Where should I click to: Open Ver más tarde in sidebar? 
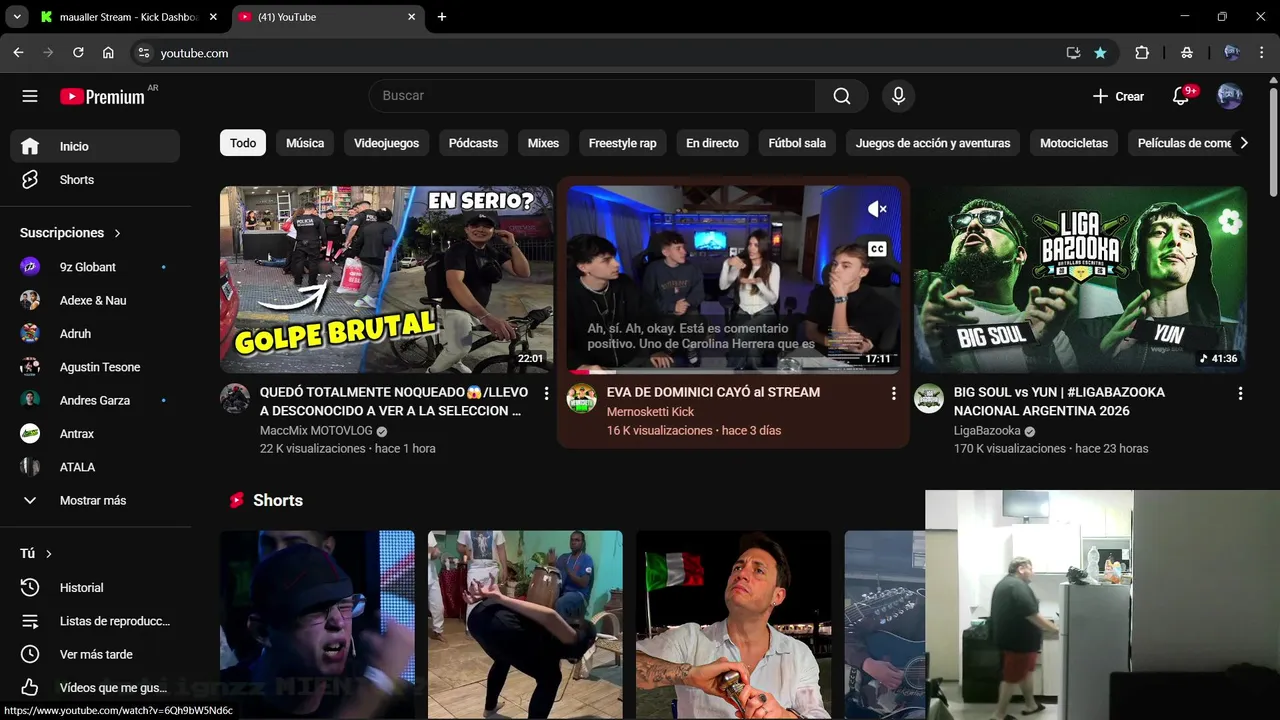tap(95, 654)
